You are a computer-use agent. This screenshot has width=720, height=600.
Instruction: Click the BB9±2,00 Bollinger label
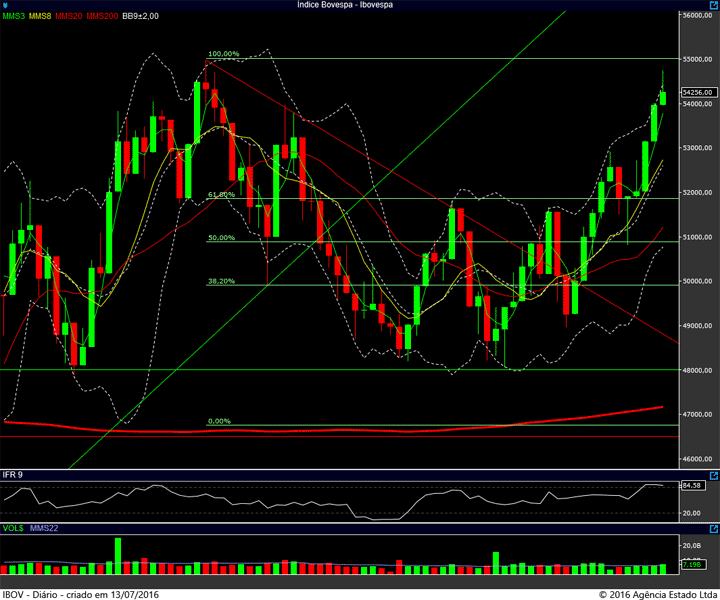[141, 16]
